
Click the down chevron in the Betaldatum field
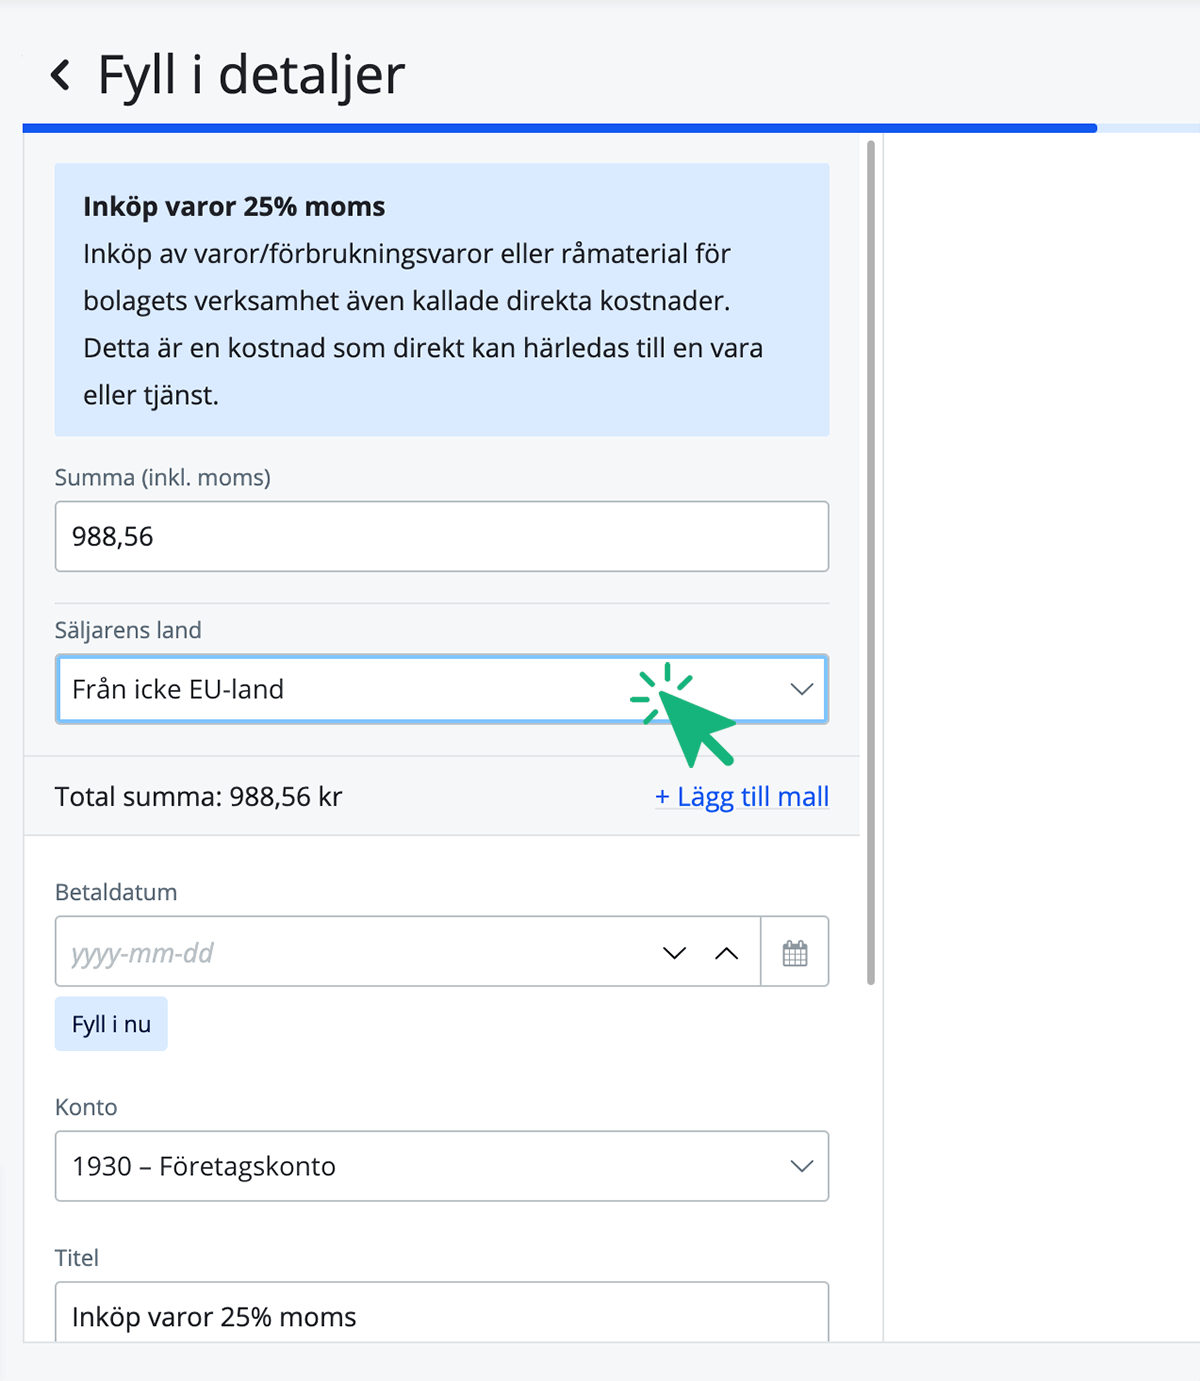673,952
